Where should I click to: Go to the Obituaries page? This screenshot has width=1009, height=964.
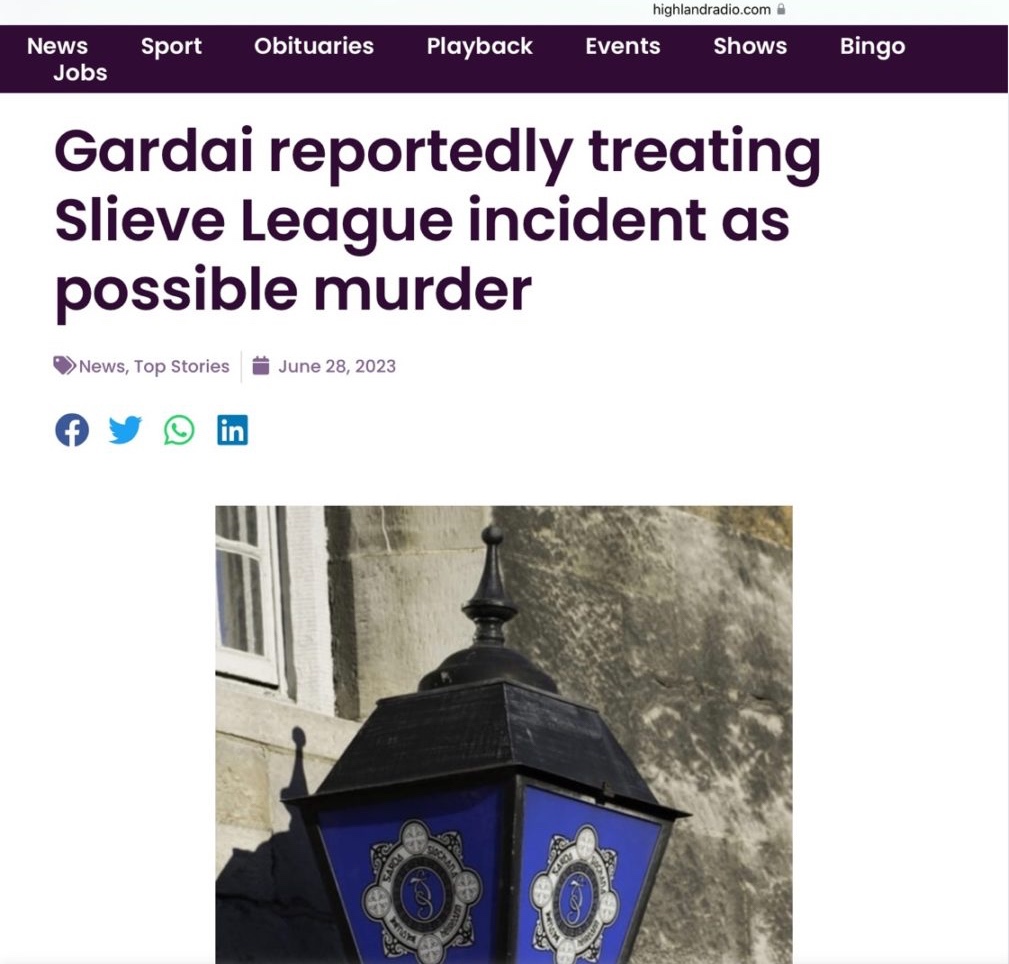(314, 46)
